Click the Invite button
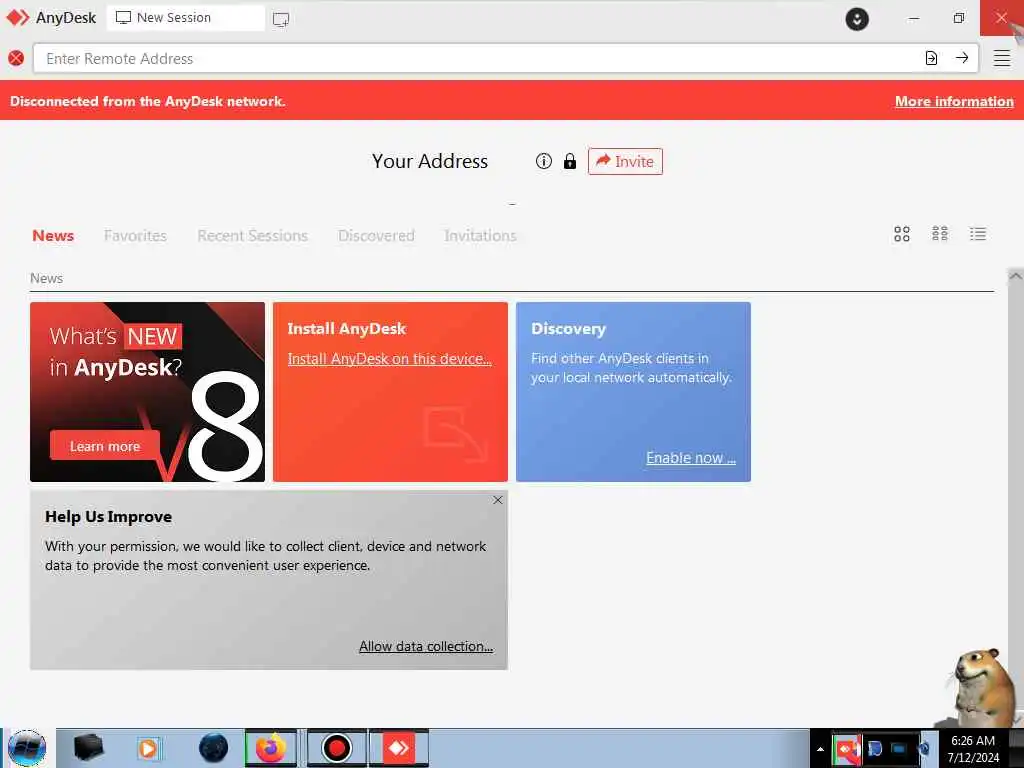The width and height of the screenshot is (1024, 768). pos(625,161)
